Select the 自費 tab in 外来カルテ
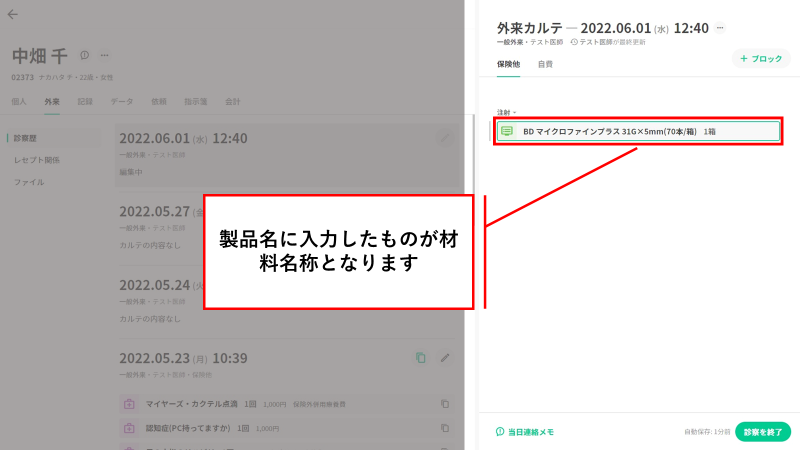Viewport: 800px width, 450px height. pyautogui.click(x=545, y=64)
